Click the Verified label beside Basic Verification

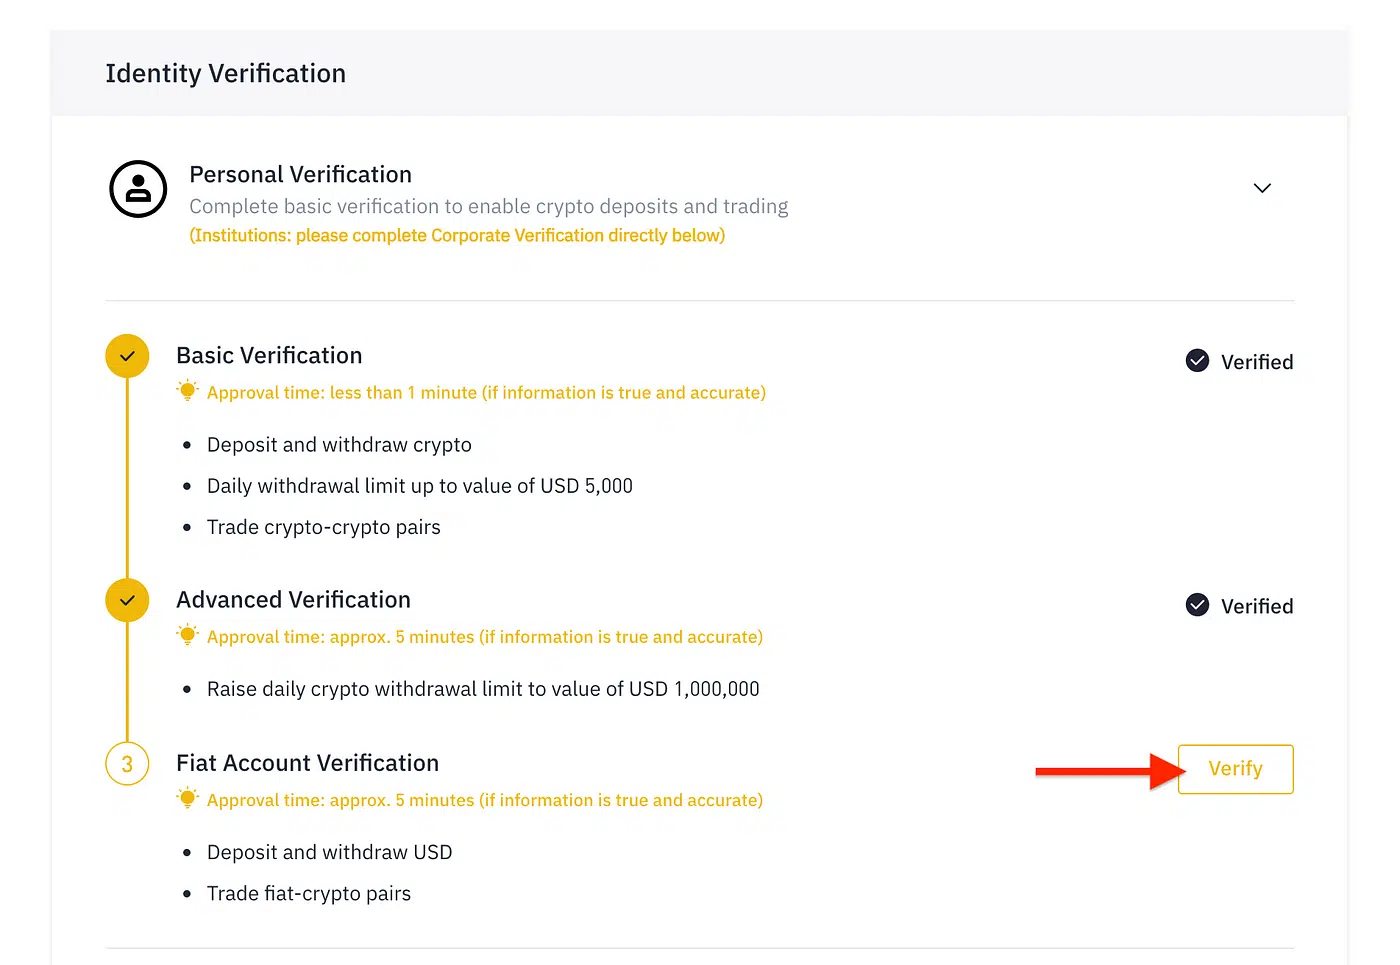coord(1257,362)
